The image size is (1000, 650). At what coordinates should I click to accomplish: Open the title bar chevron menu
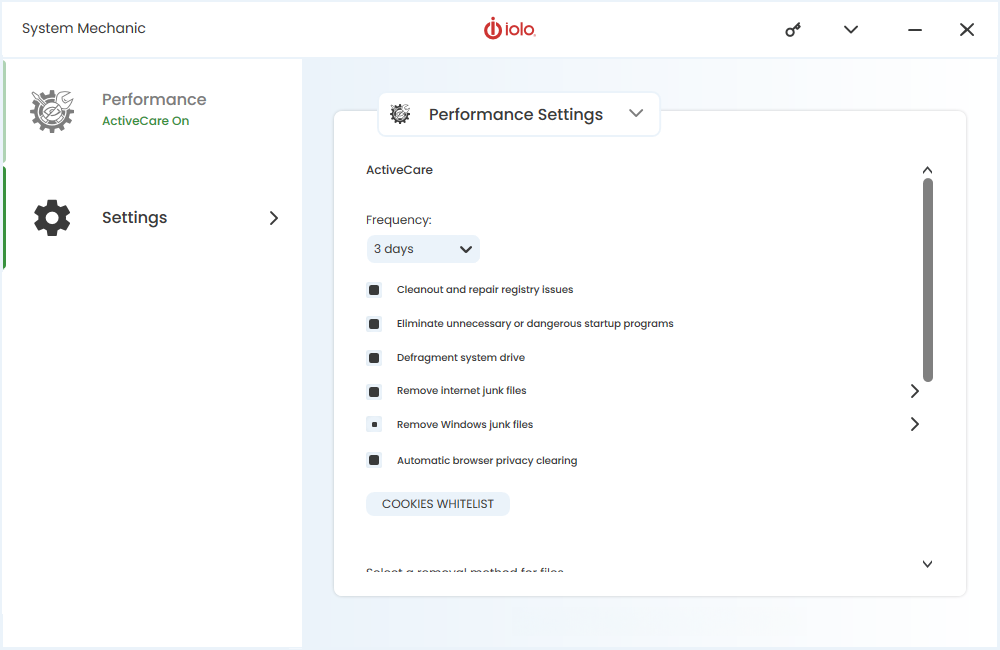851,29
